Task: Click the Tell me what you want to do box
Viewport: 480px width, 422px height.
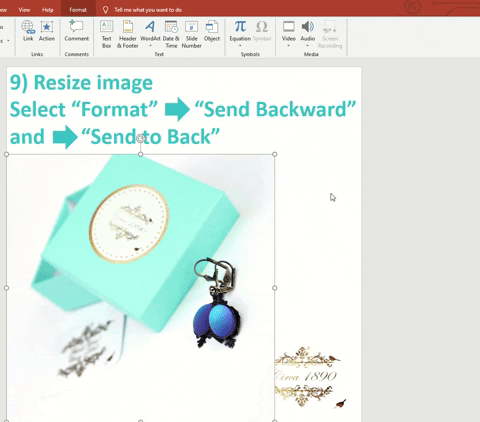Action: click(x=148, y=10)
